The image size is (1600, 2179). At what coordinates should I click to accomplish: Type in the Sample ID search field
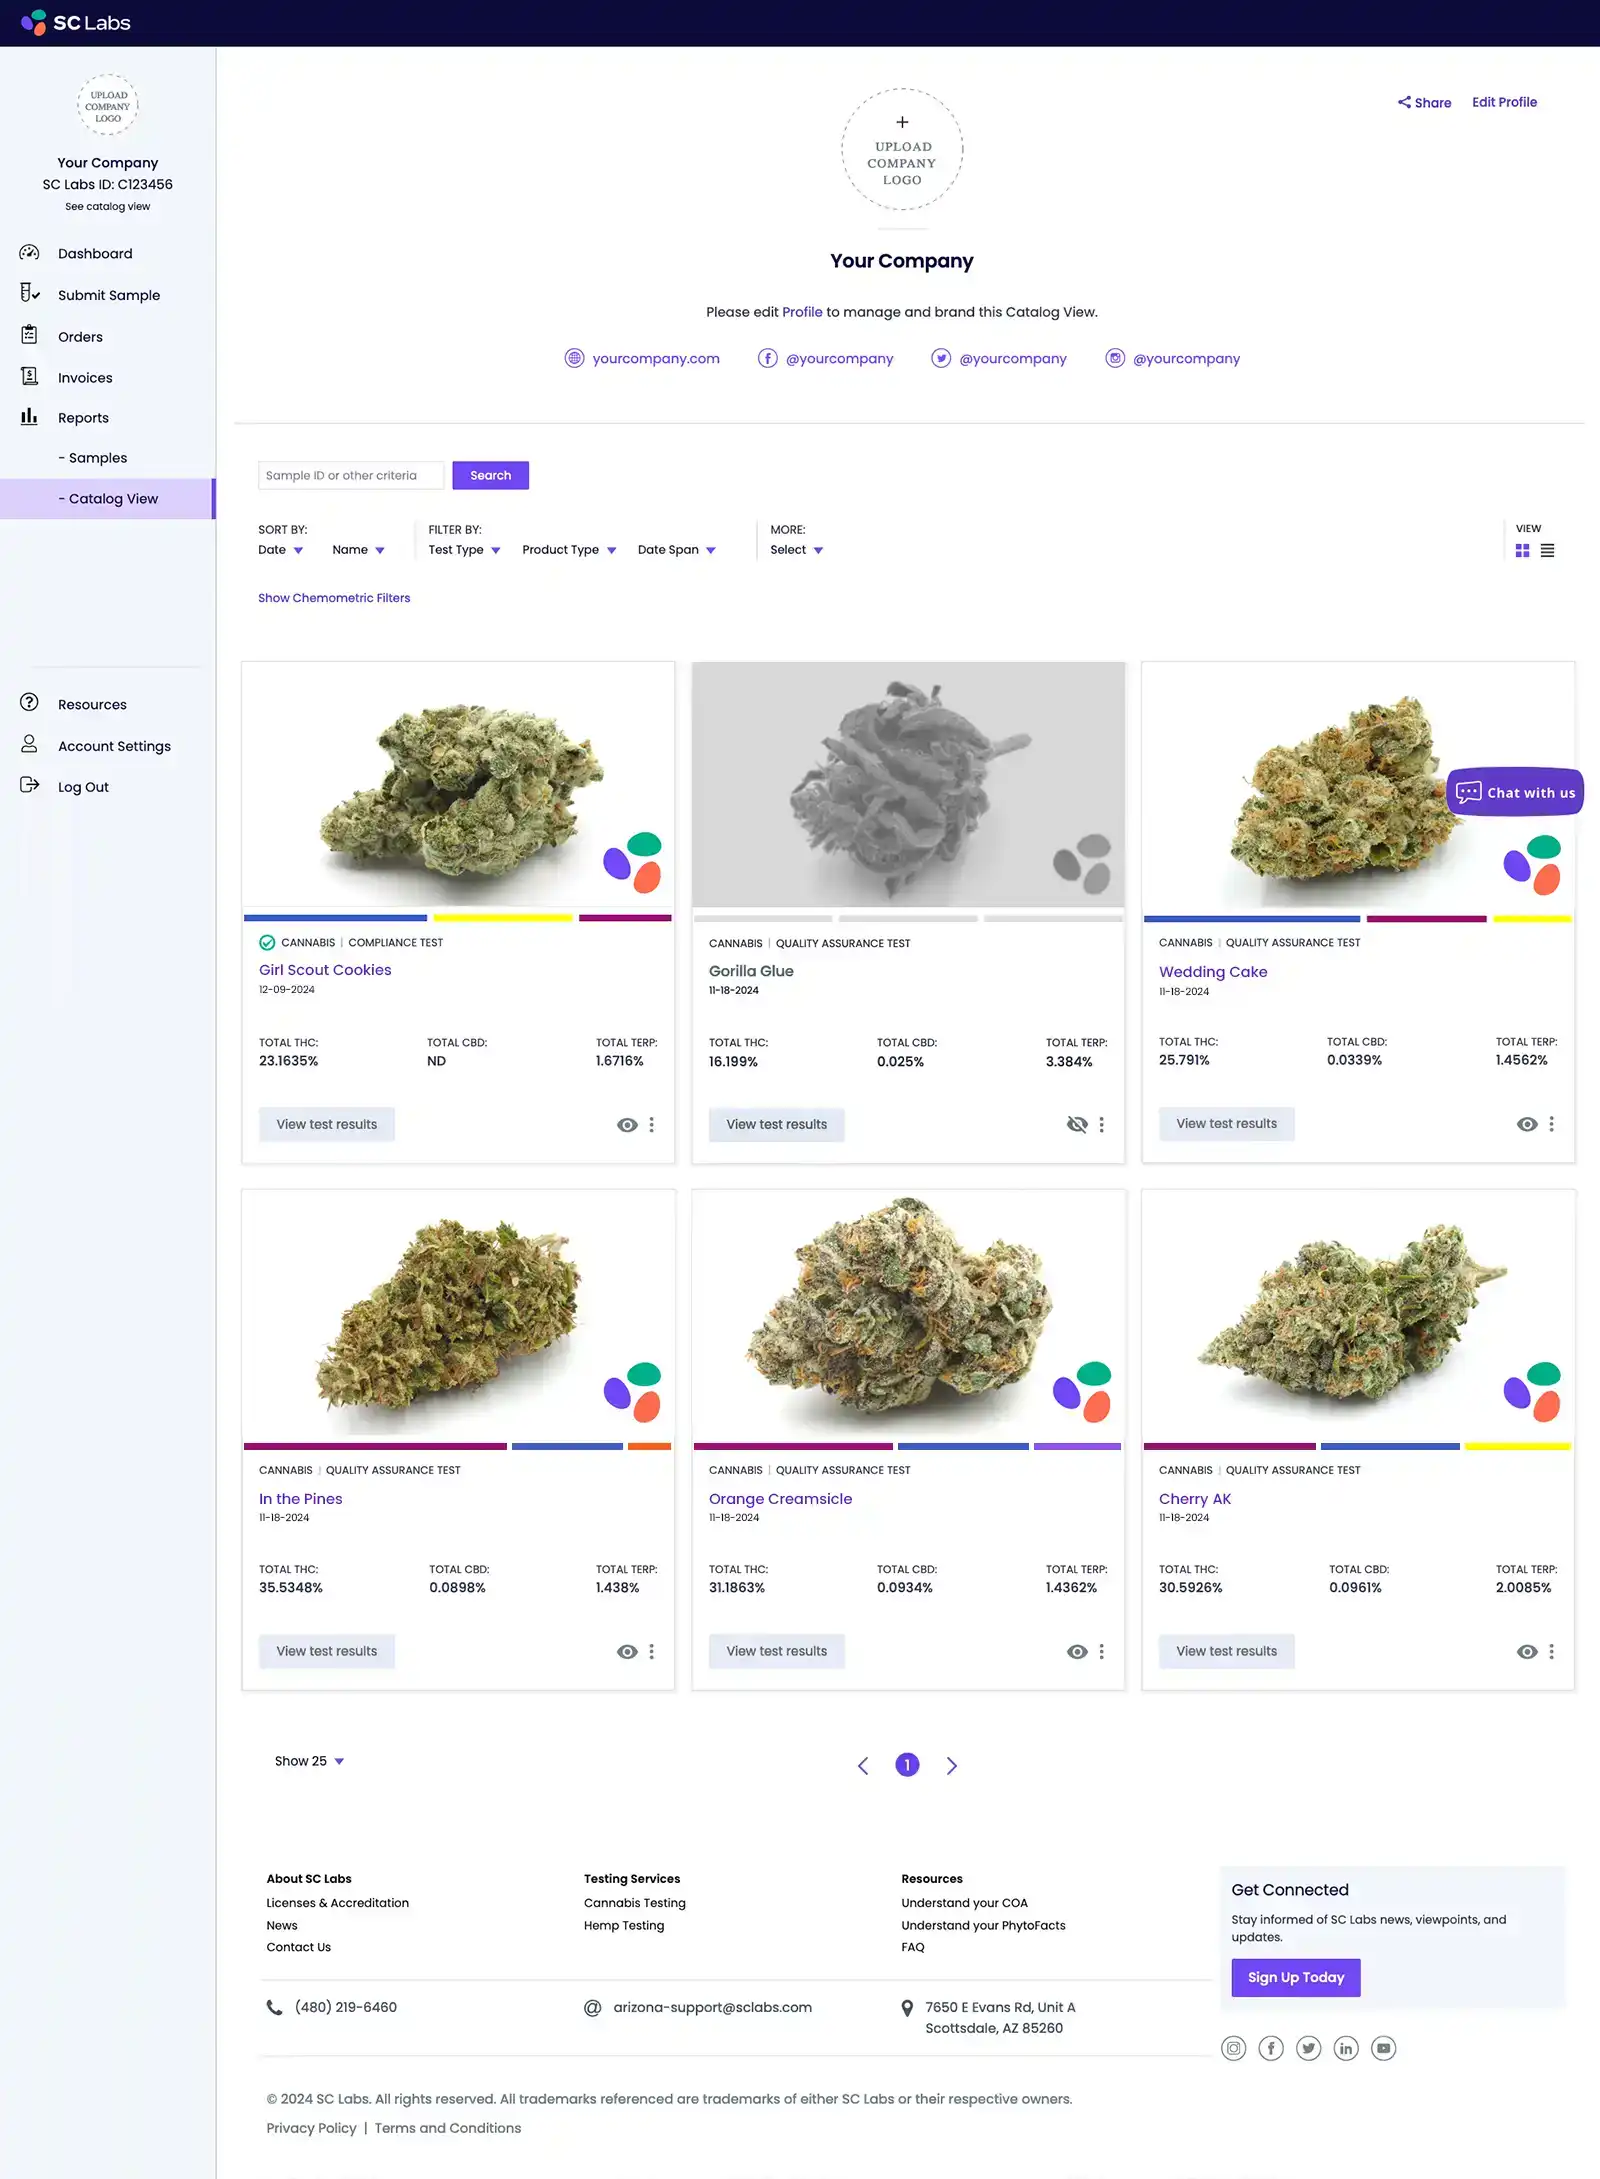(x=350, y=475)
